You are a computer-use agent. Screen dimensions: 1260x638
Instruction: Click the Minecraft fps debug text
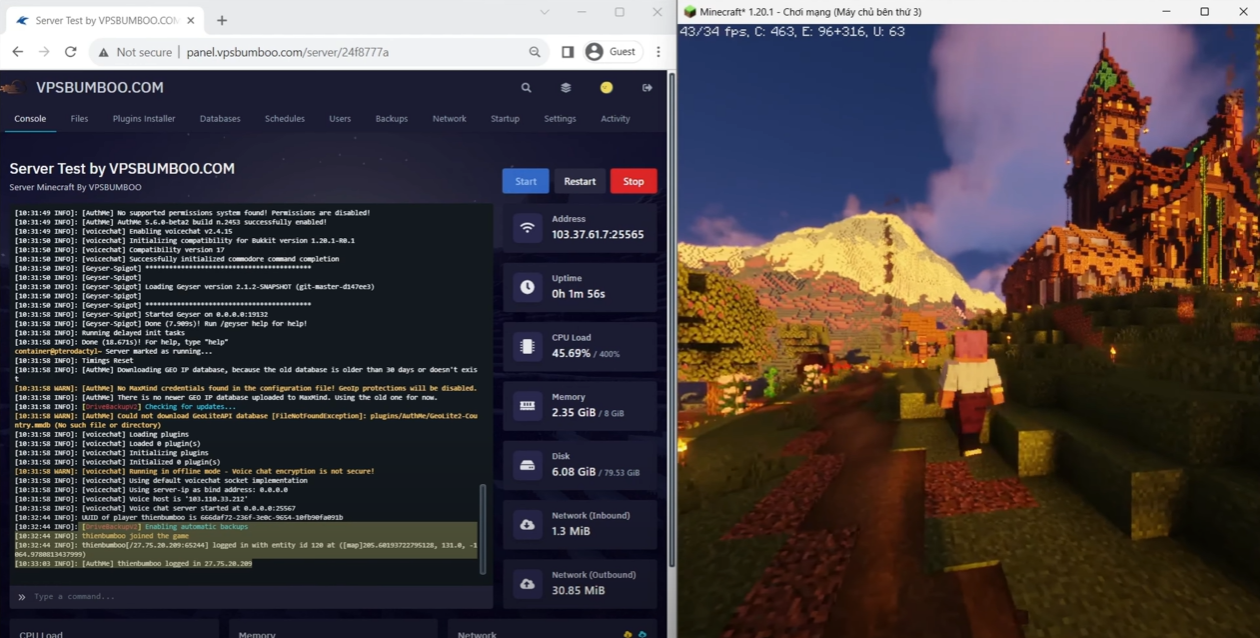[x=792, y=32]
